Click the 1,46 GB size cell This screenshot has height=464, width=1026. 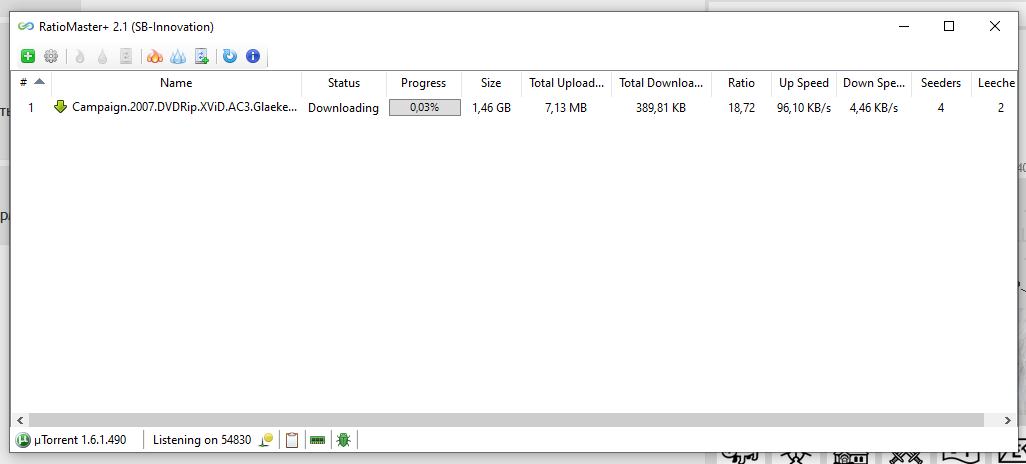(x=491, y=108)
